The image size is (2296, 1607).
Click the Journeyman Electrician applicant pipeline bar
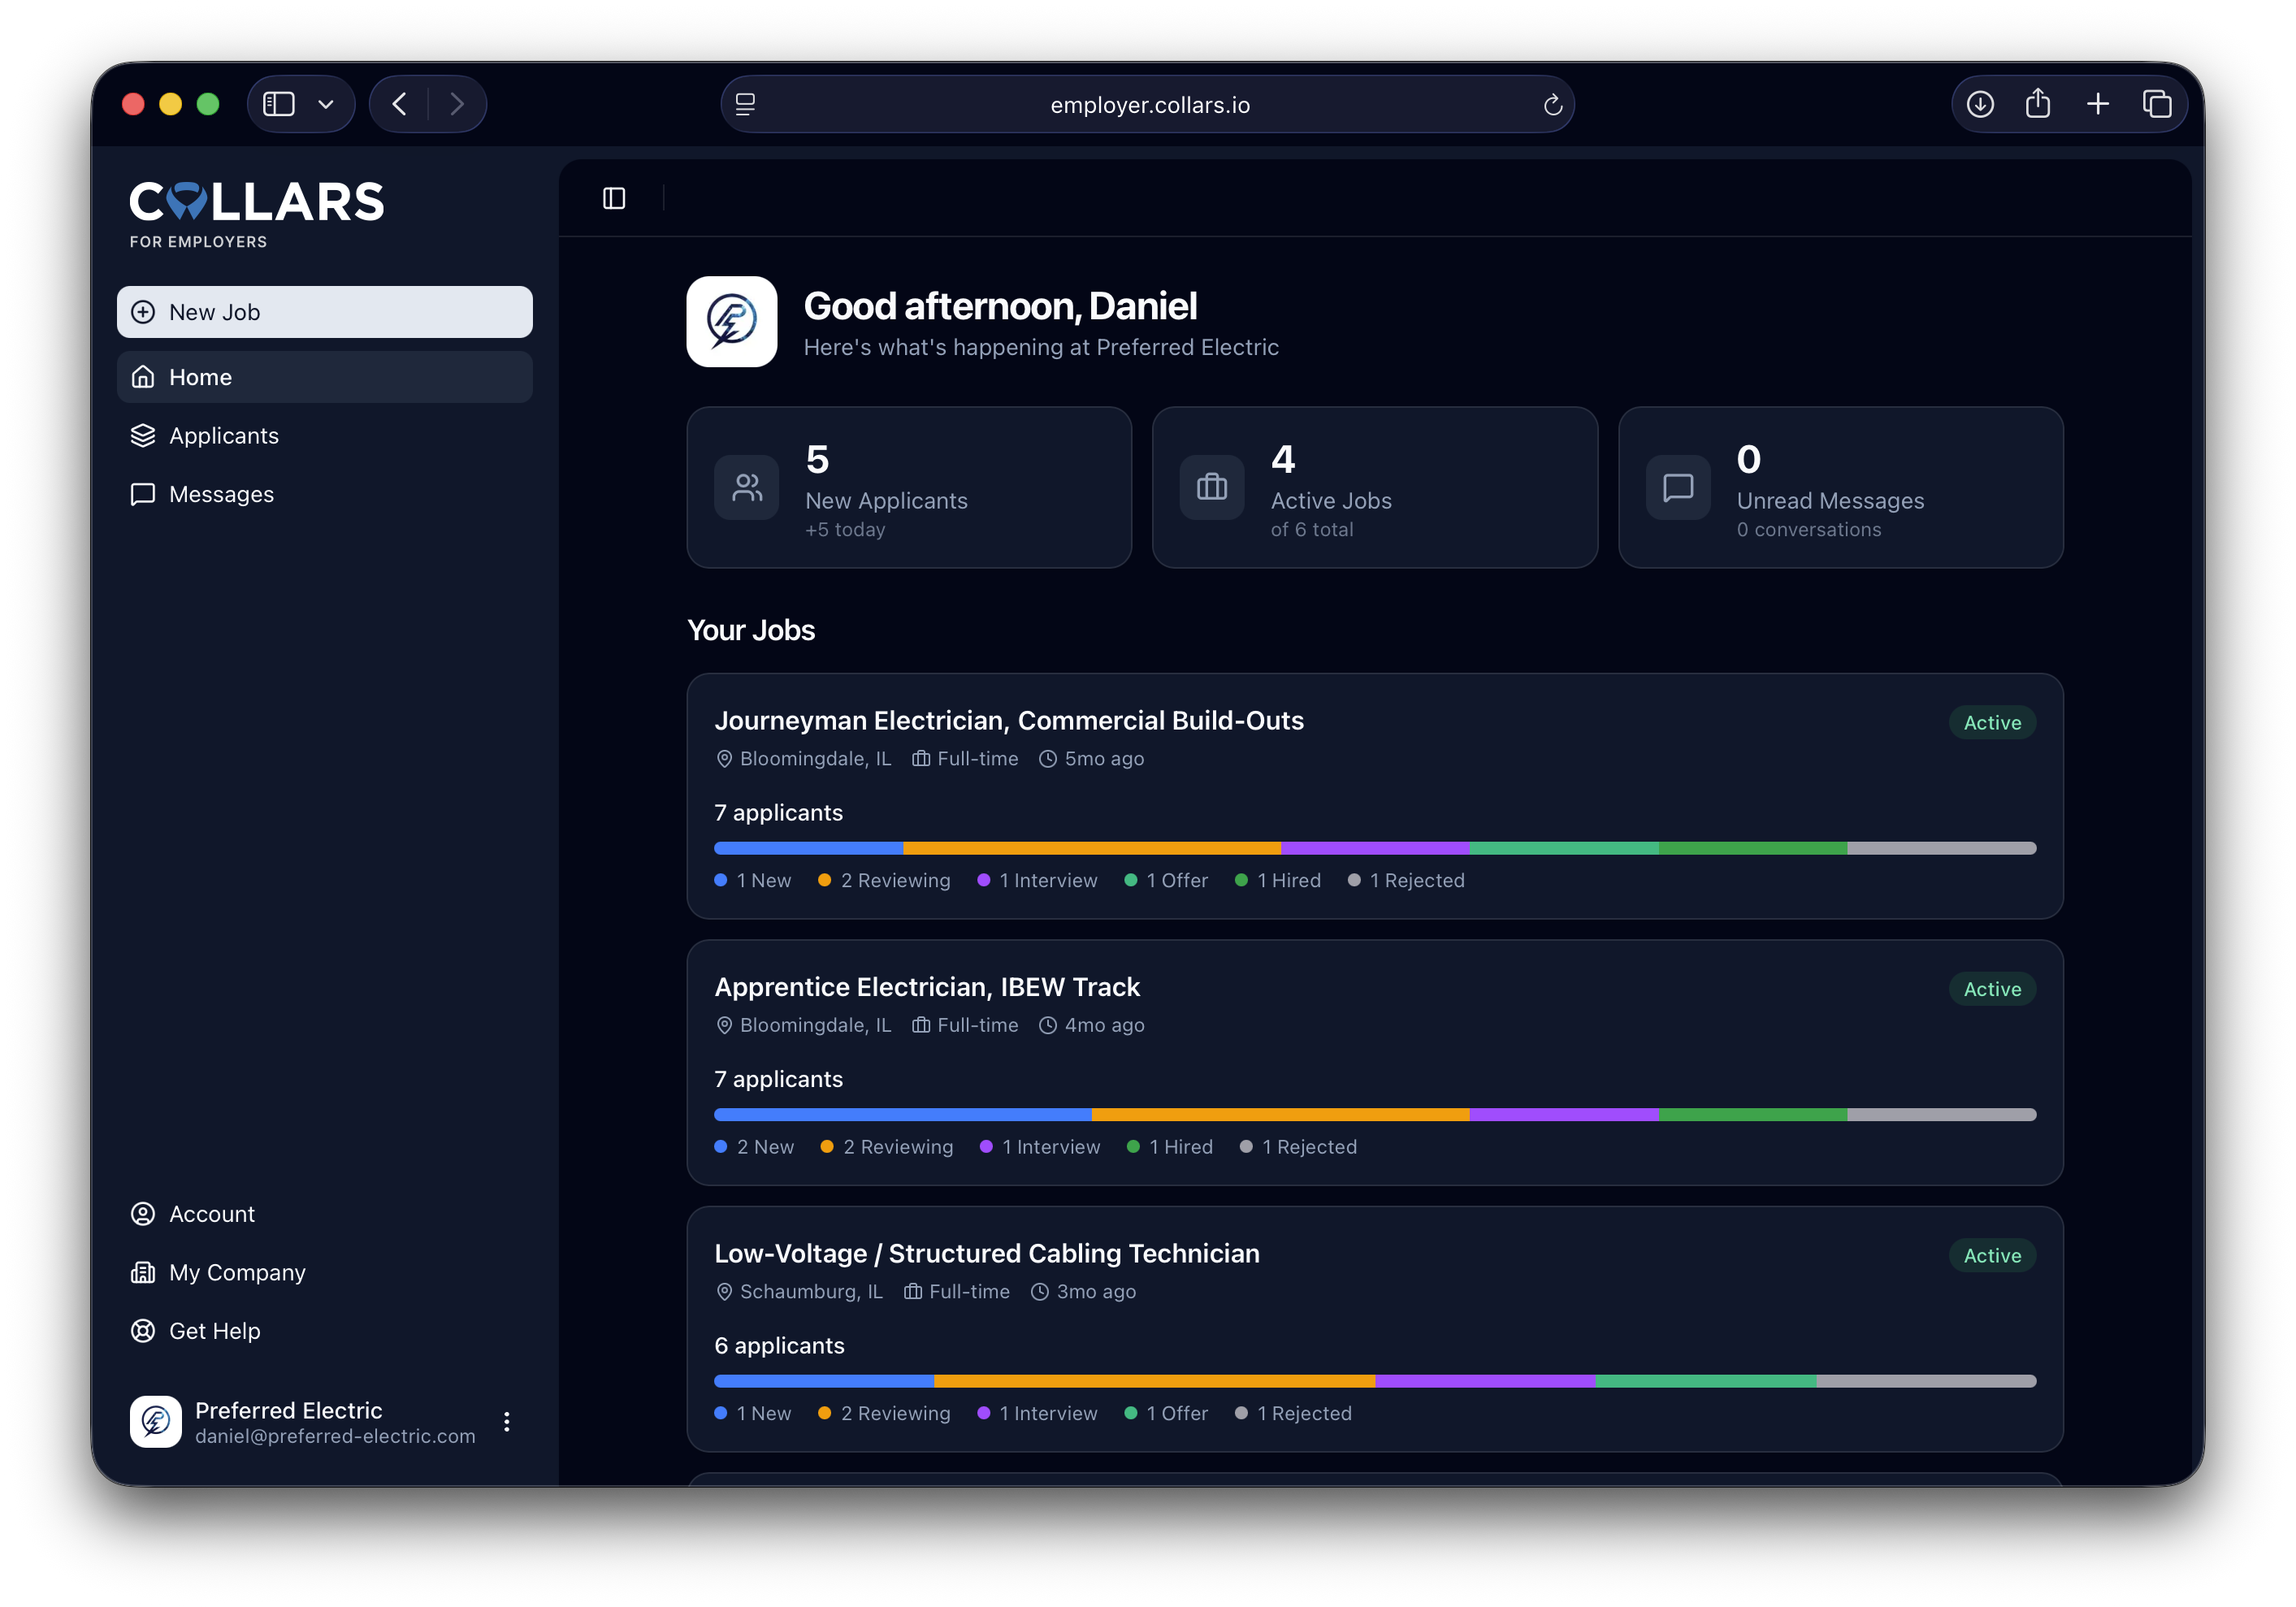[x=1375, y=848]
